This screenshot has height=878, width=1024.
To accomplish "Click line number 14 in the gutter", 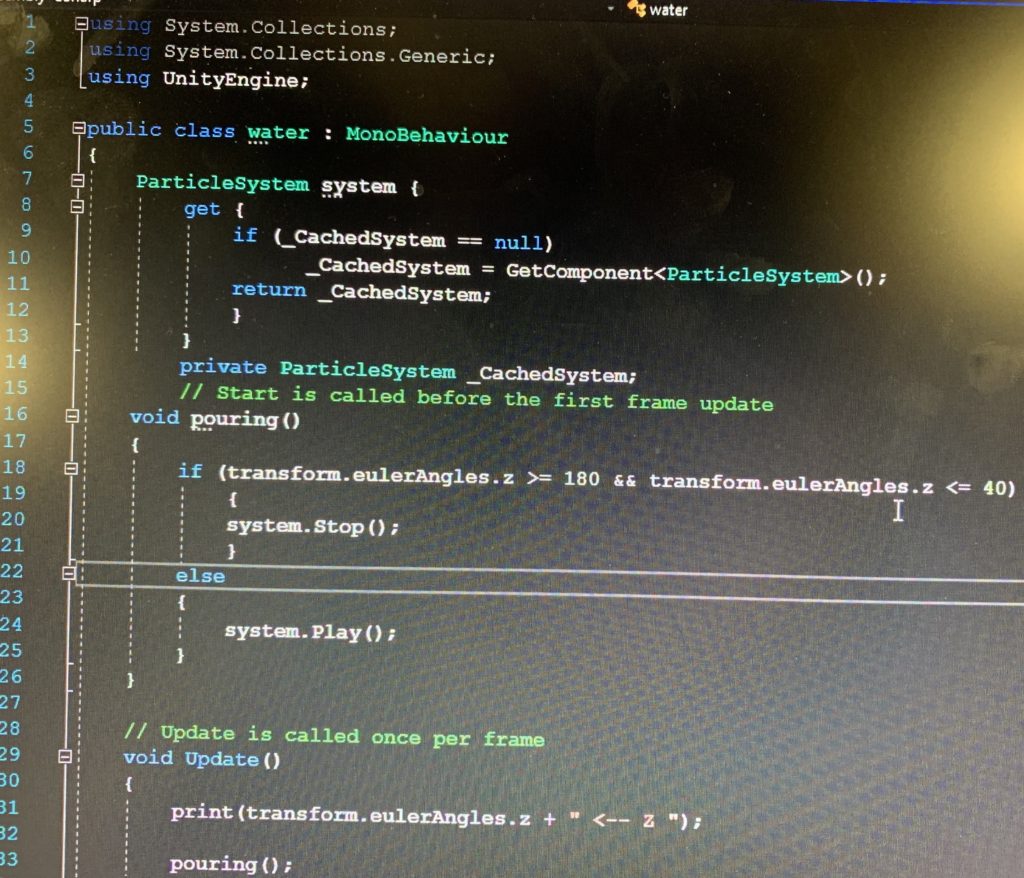I will click(16, 362).
